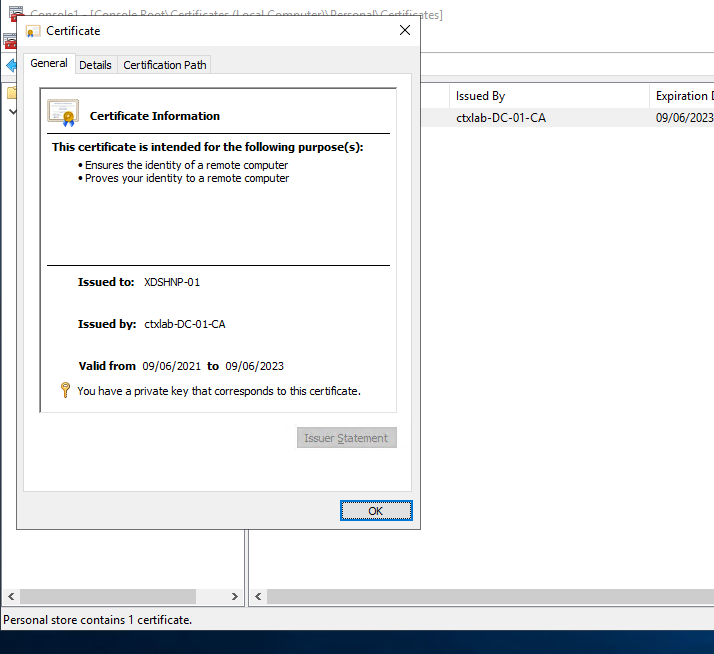Click the back arrow in the console toolbar
Image resolution: width=714 pixels, height=654 pixels.
click(10, 65)
